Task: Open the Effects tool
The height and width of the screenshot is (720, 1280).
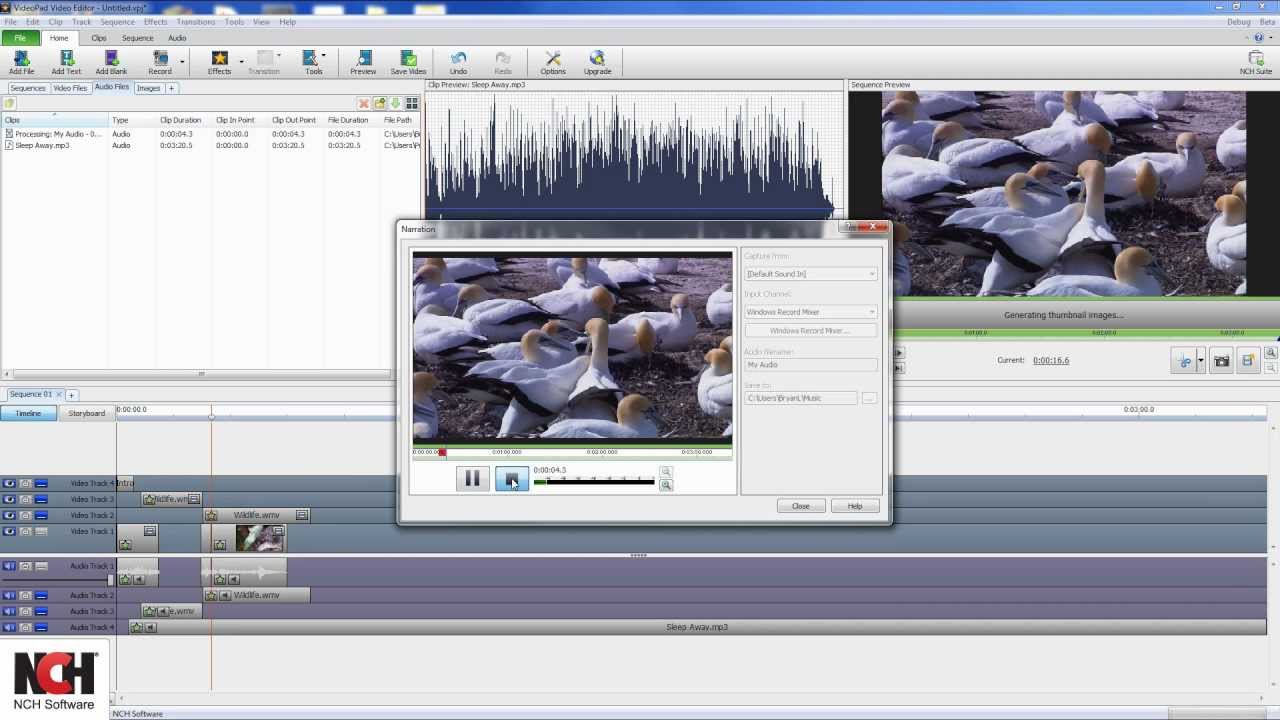Action: pyautogui.click(x=219, y=63)
